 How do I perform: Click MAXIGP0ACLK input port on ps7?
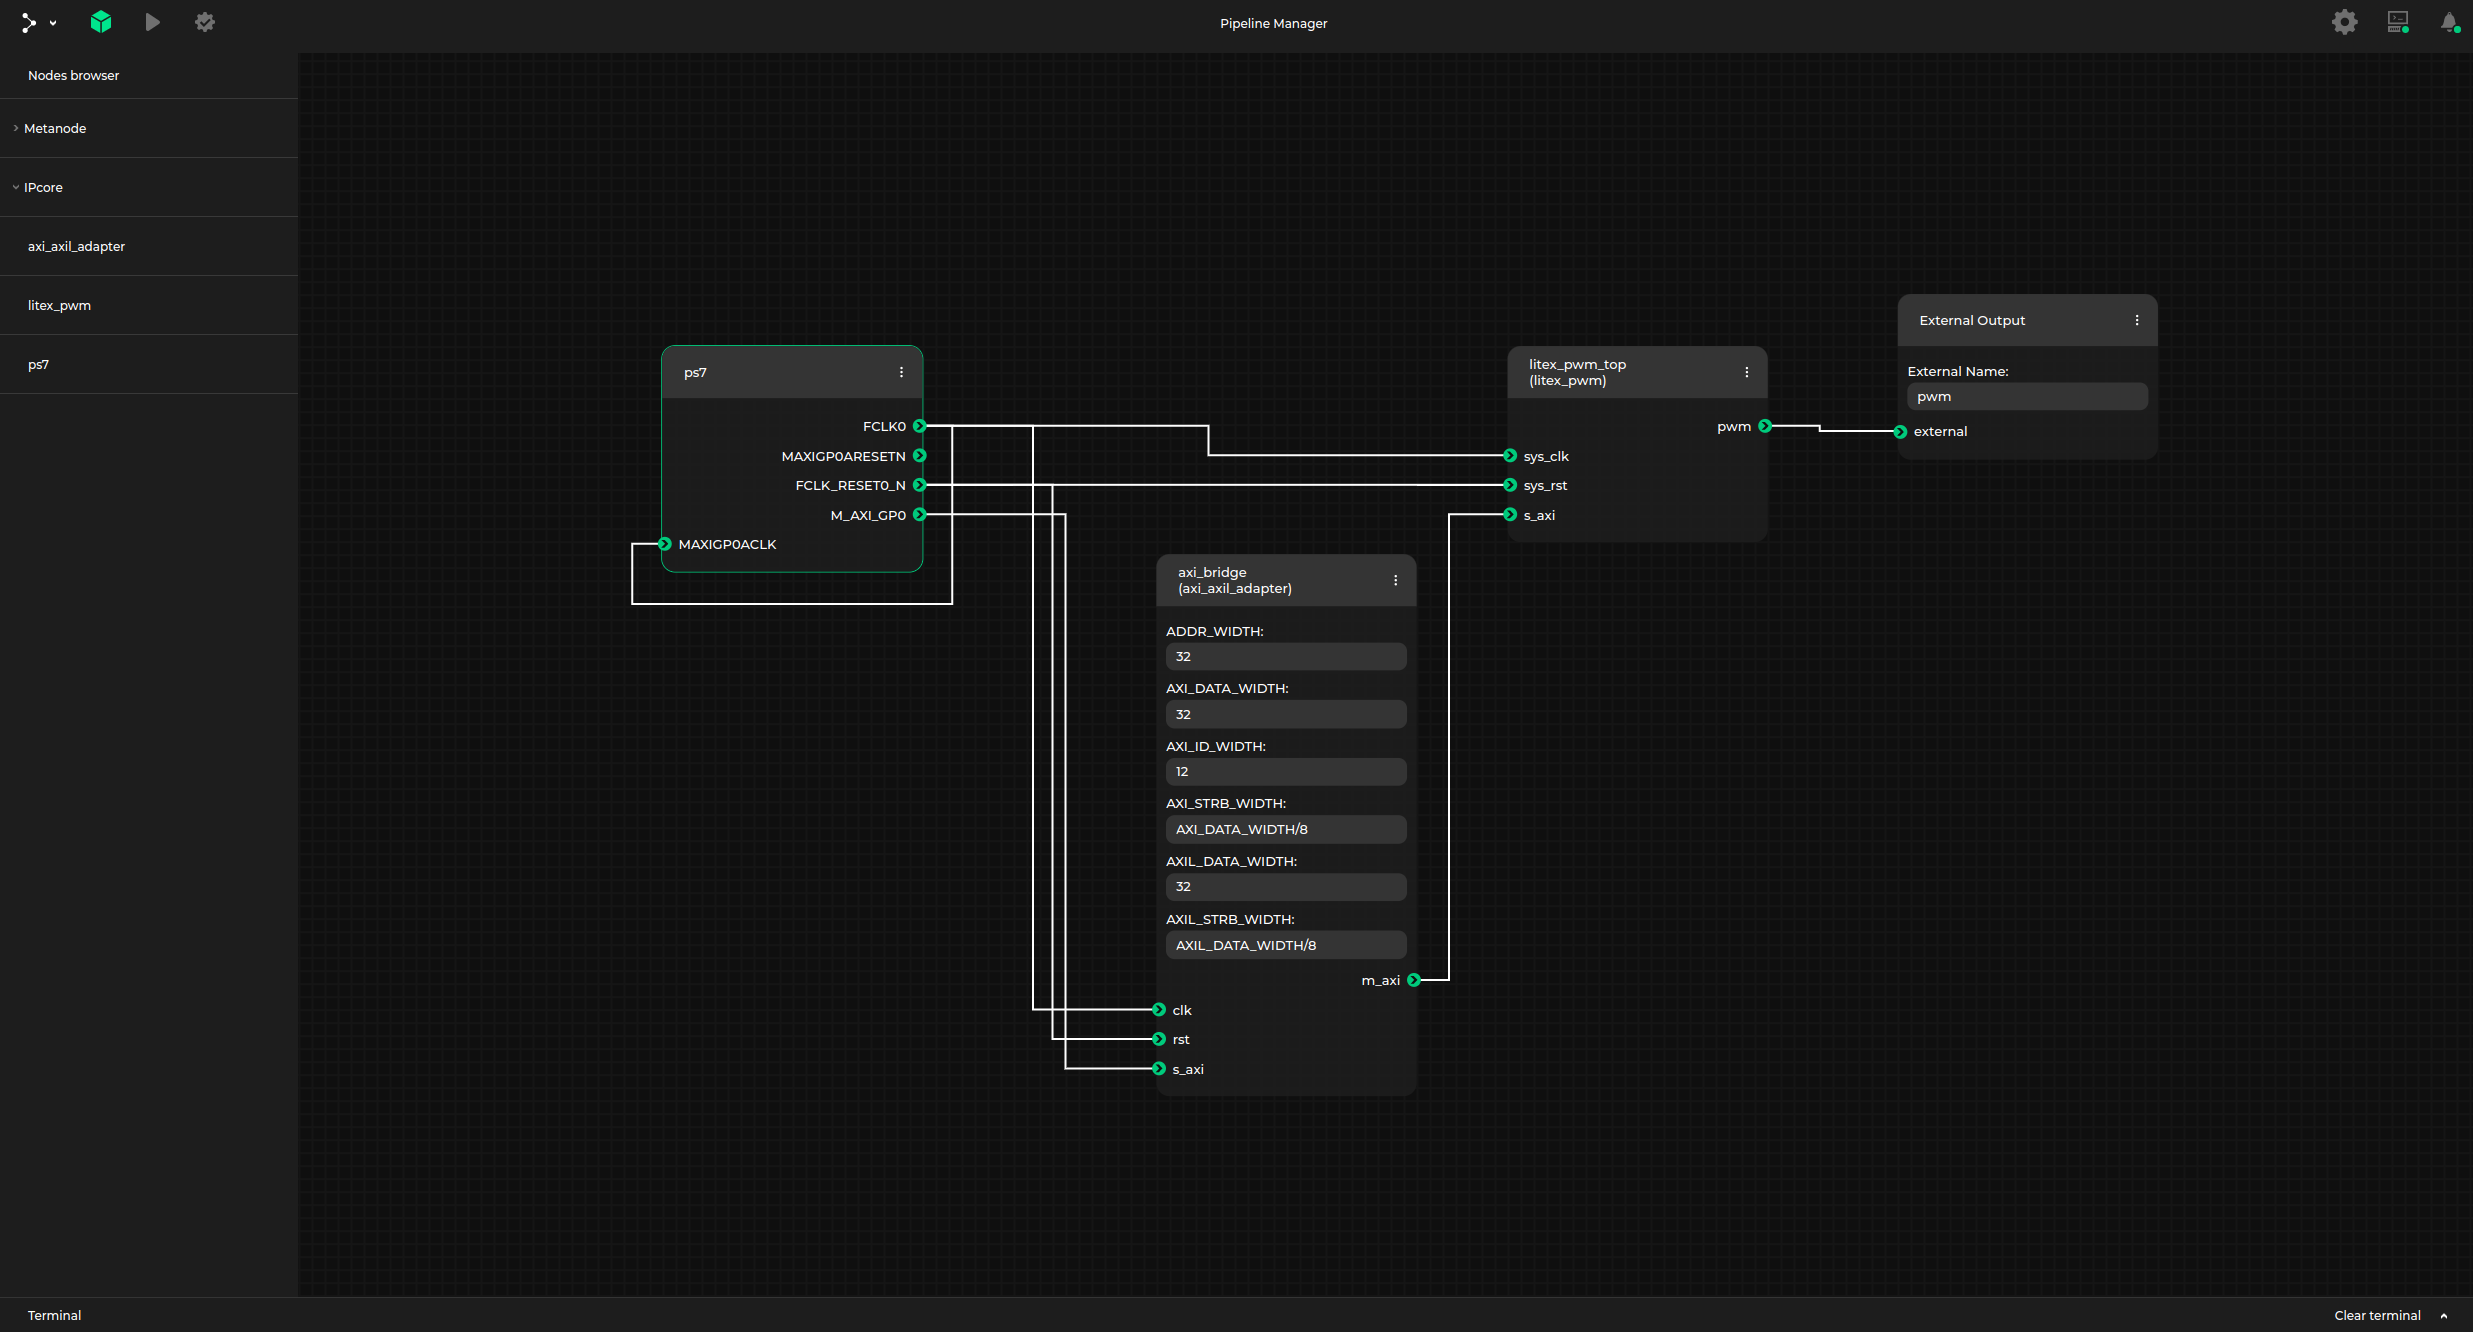(665, 544)
